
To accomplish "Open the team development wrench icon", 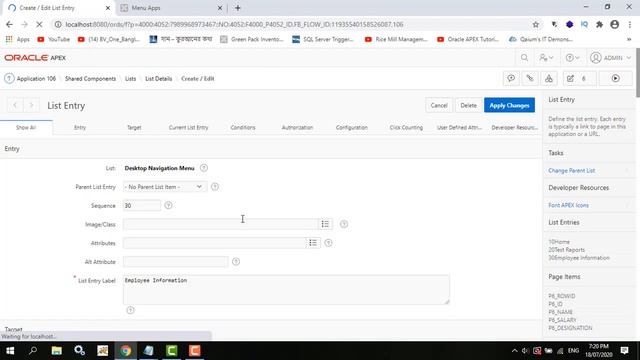I will point(530,78).
